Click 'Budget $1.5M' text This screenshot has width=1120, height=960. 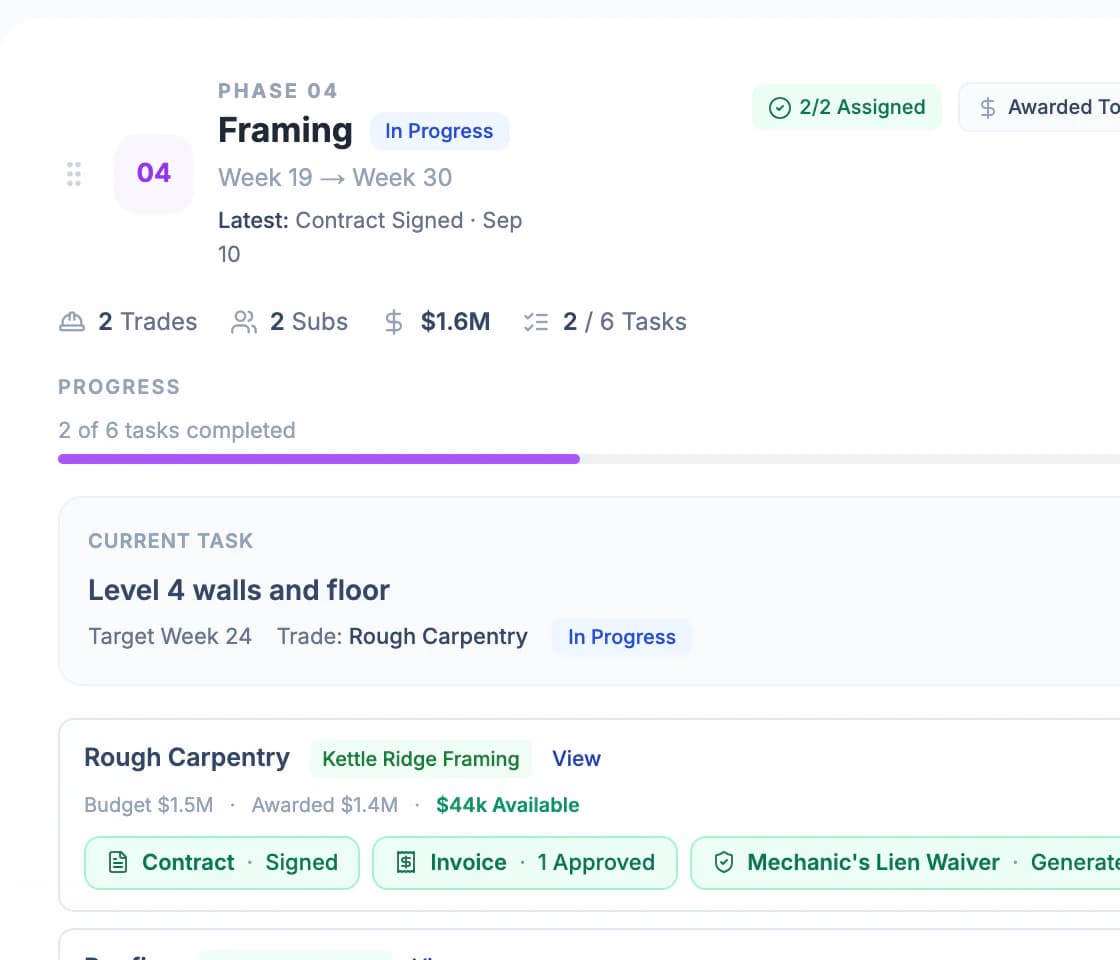click(x=149, y=805)
